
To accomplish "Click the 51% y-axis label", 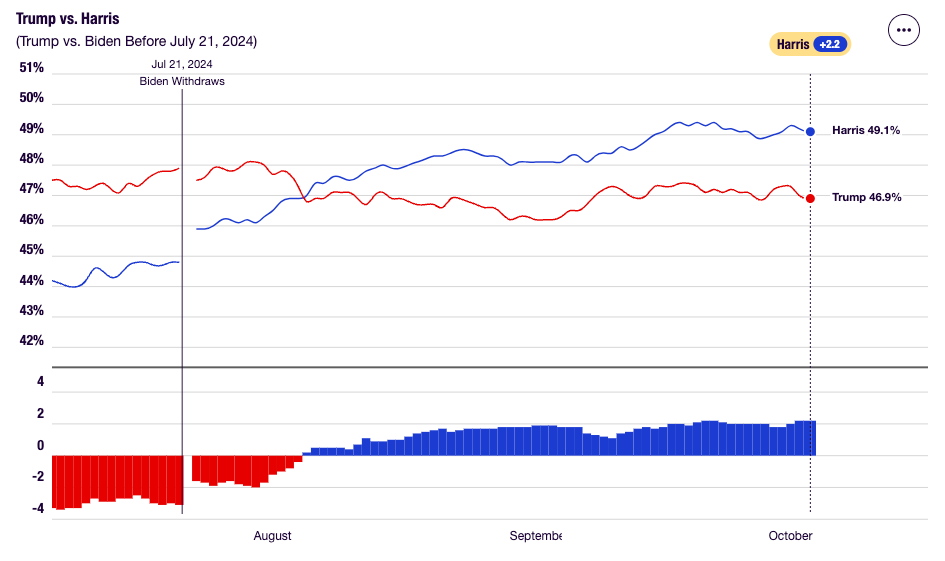I will [31, 67].
